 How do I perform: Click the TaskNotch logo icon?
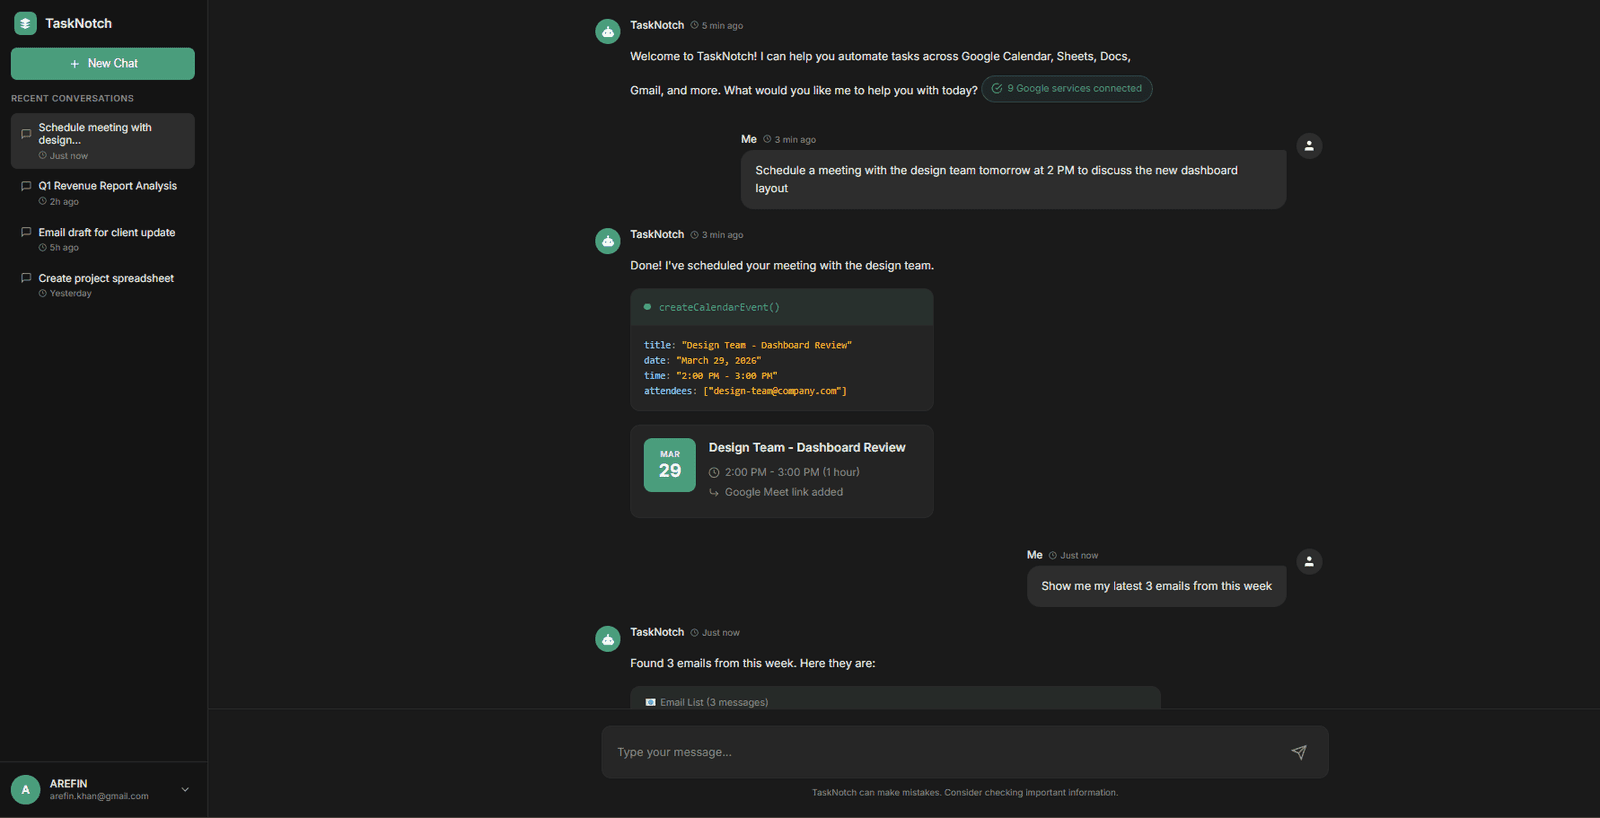pos(25,23)
